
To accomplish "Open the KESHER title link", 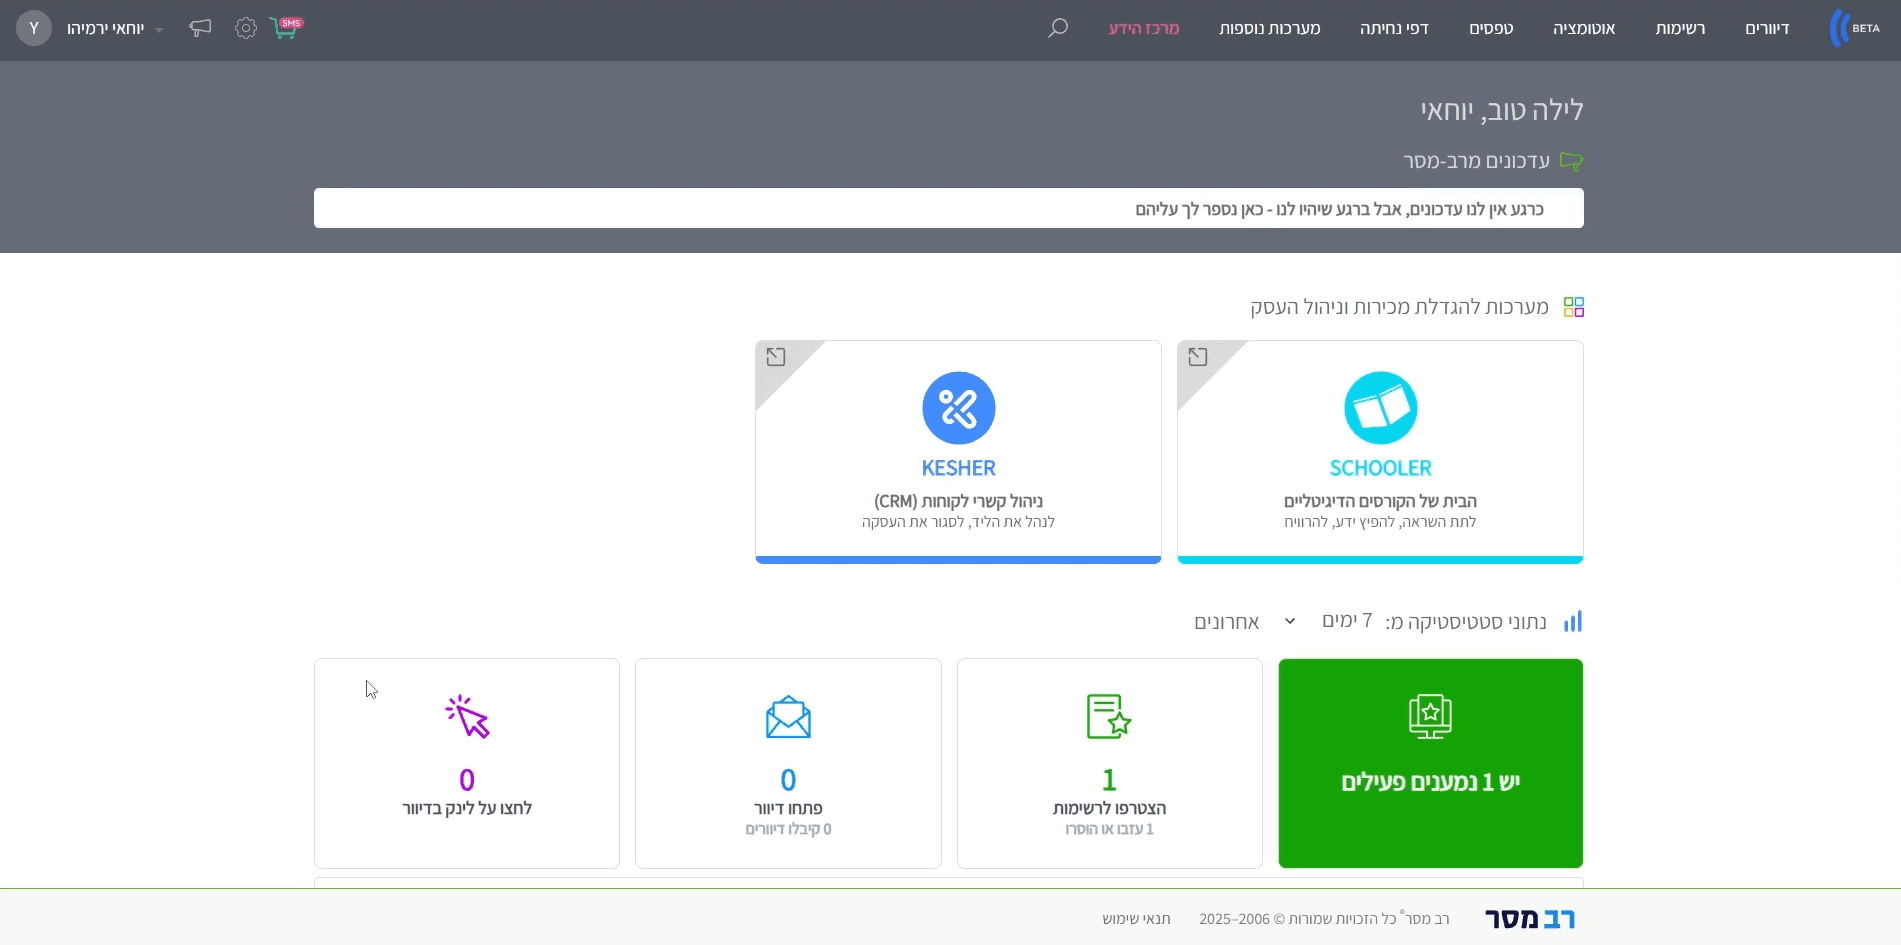I will point(958,468).
